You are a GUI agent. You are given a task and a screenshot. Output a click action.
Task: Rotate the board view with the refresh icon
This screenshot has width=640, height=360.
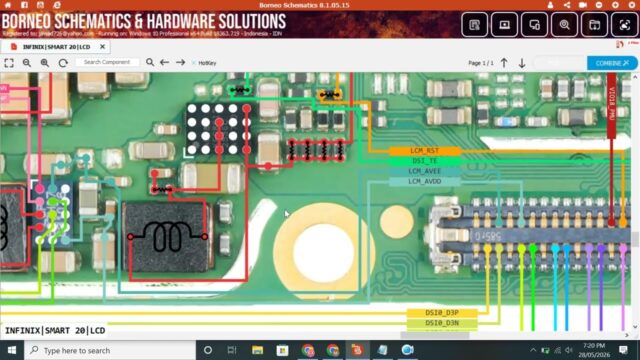pyautogui.click(x=63, y=63)
